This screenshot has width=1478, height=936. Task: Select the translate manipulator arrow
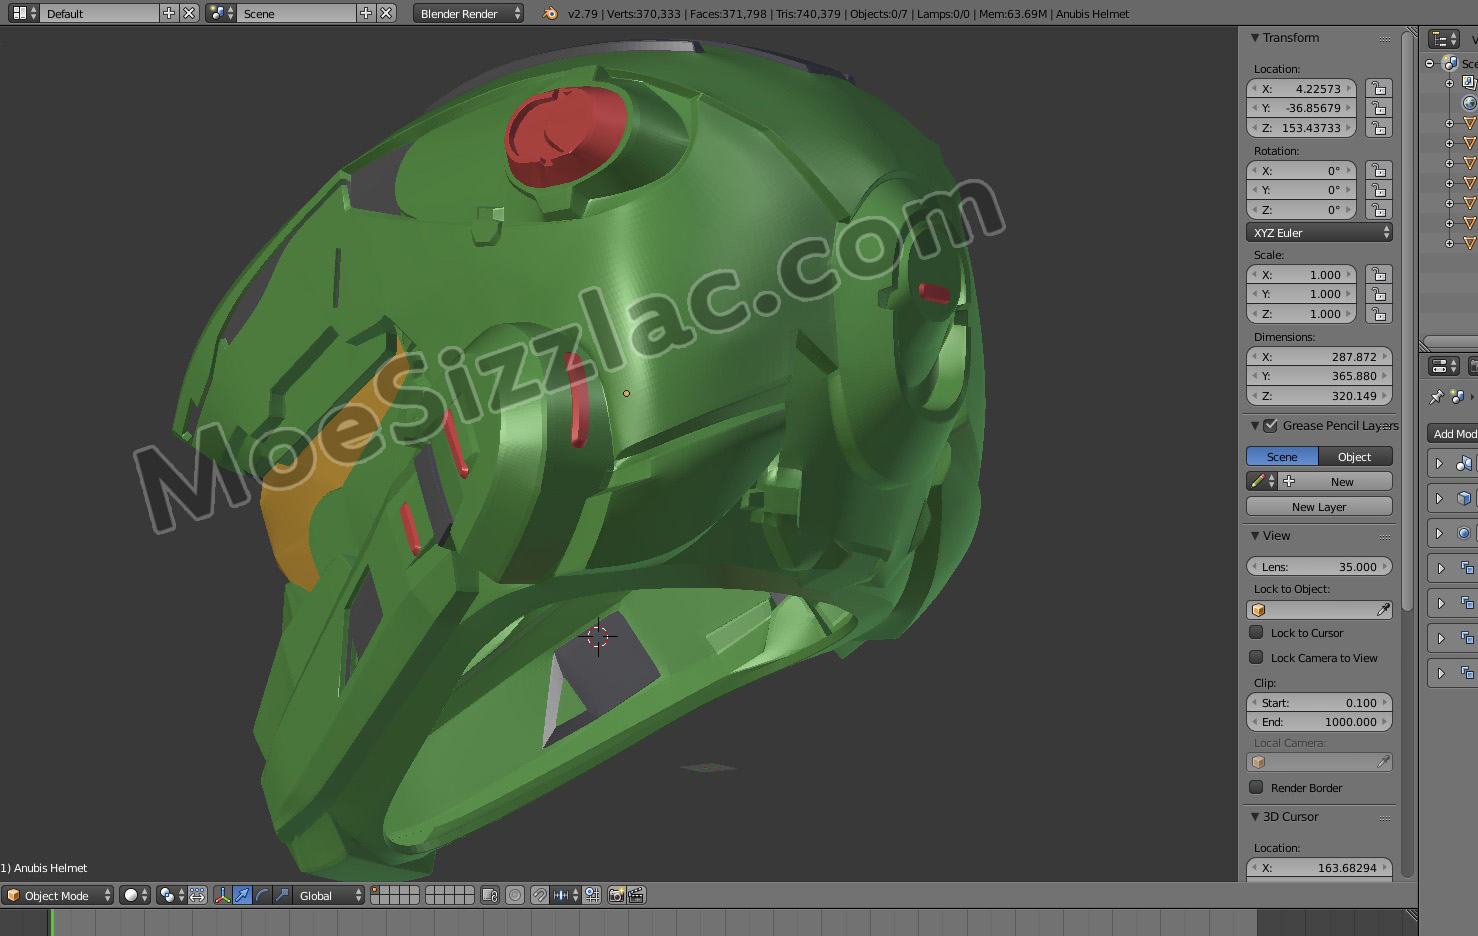point(243,895)
